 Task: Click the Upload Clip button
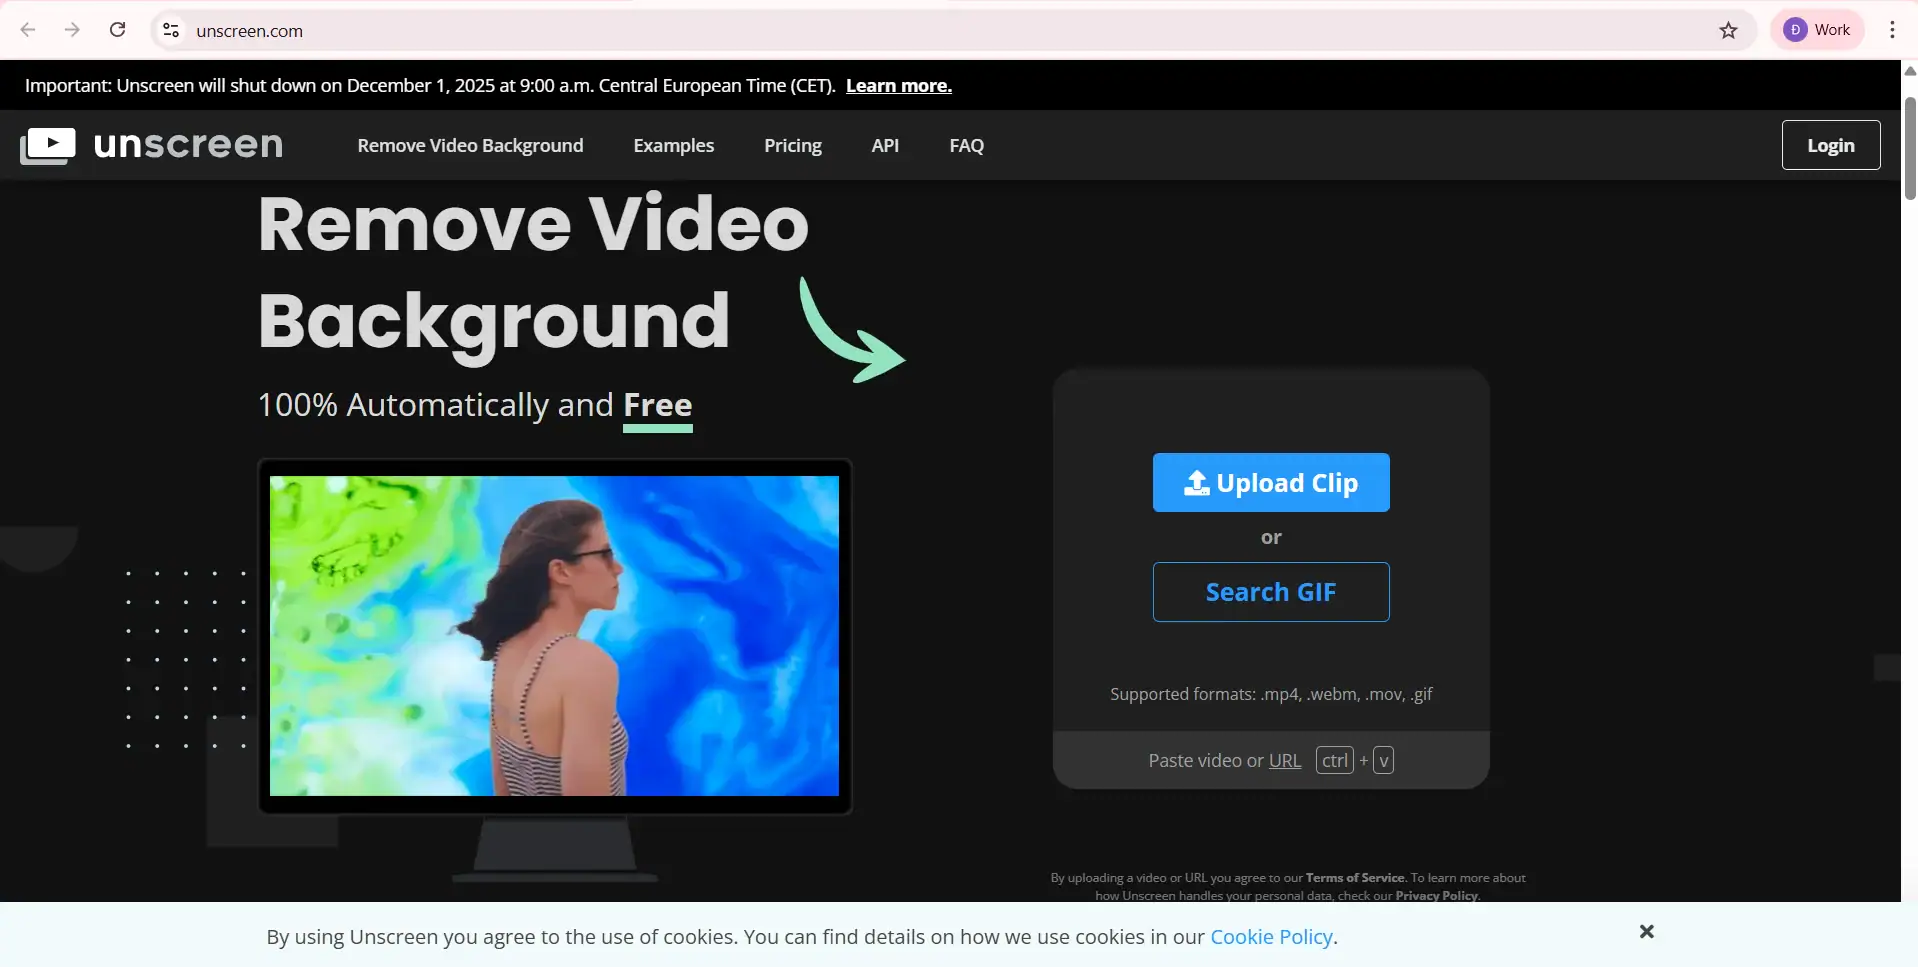(x=1270, y=482)
